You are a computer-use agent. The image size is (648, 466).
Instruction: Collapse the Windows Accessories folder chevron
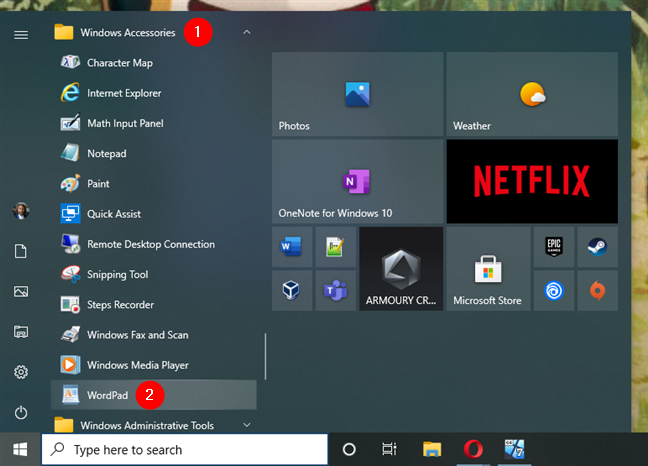coord(247,32)
